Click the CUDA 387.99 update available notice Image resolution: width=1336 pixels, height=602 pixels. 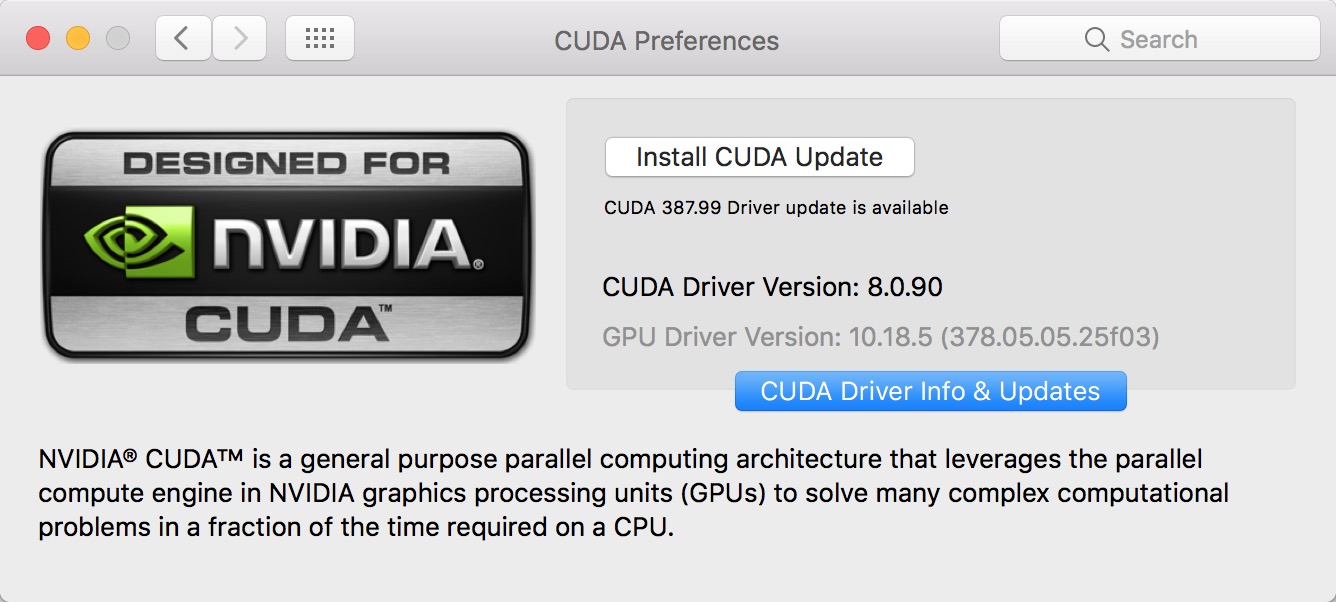[x=776, y=208]
